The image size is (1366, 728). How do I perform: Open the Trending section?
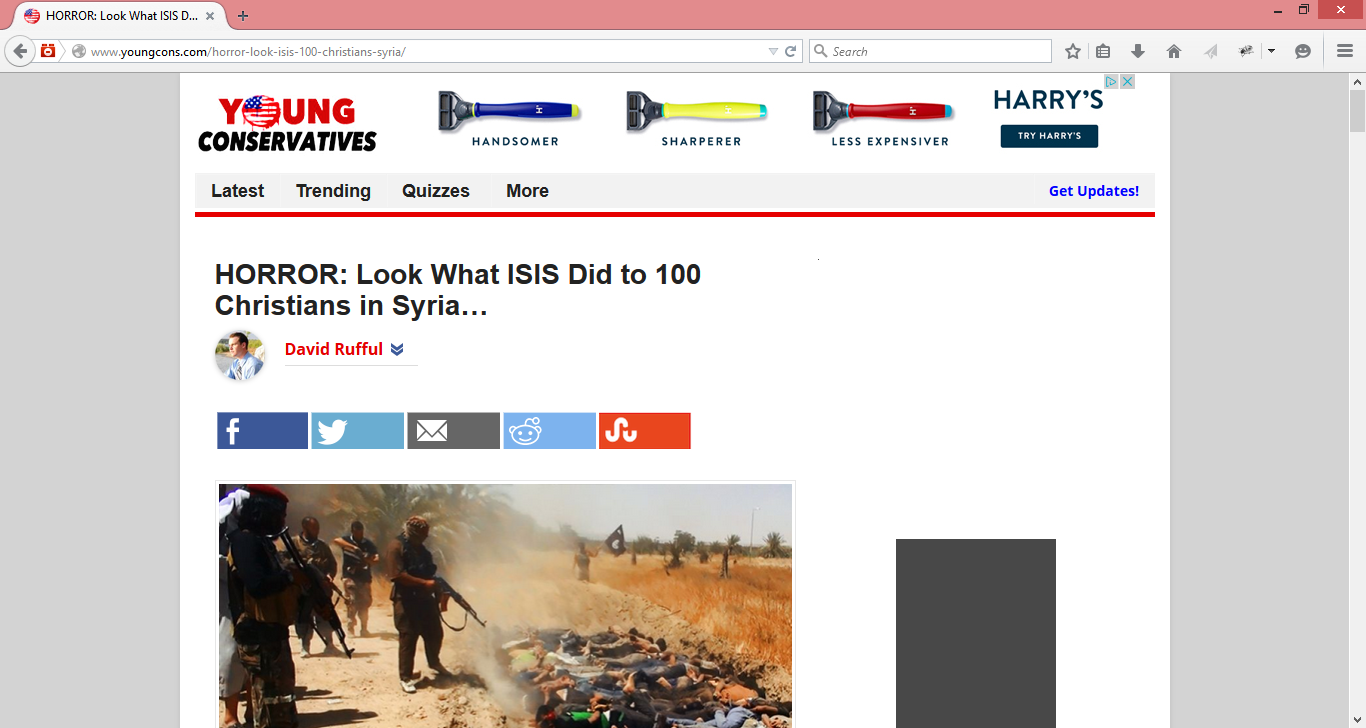click(333, 191)
